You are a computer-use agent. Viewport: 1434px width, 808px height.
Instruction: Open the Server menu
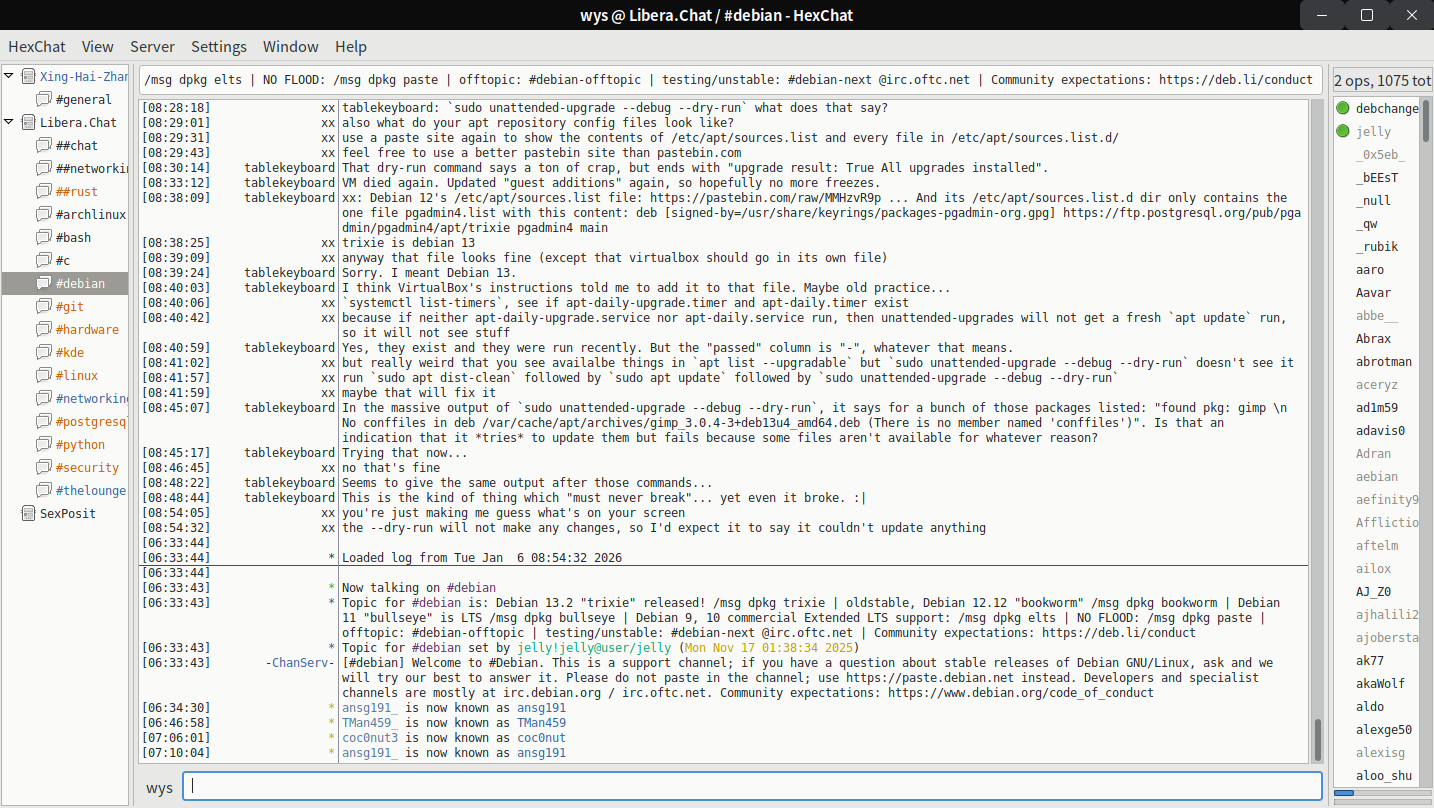[x=152, y=47]
